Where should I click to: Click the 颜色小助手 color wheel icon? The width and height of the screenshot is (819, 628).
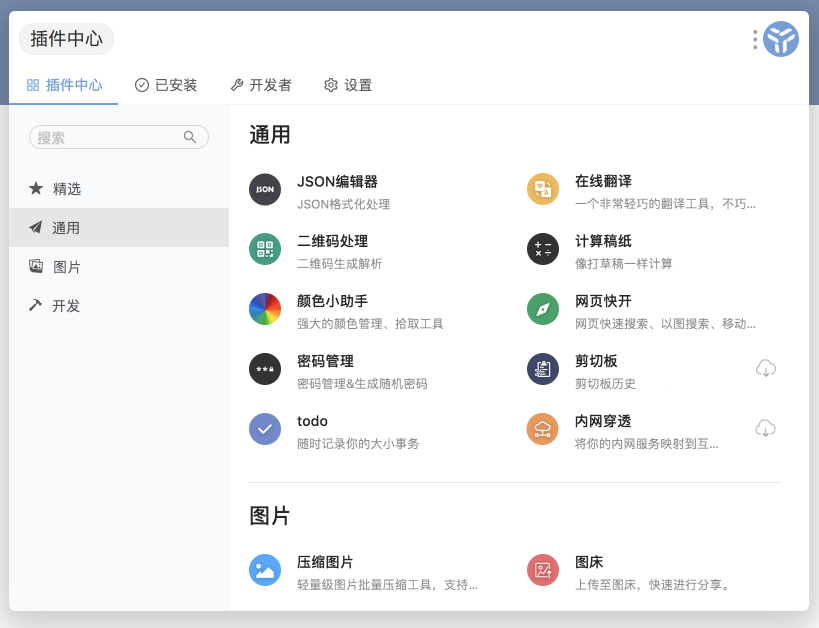(265, 309)
